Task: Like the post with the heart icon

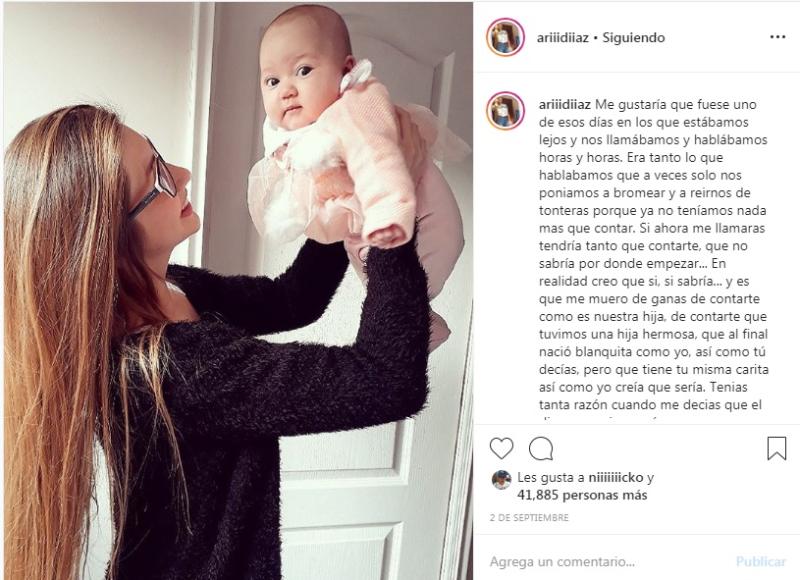Action: (x=501, y=448)
